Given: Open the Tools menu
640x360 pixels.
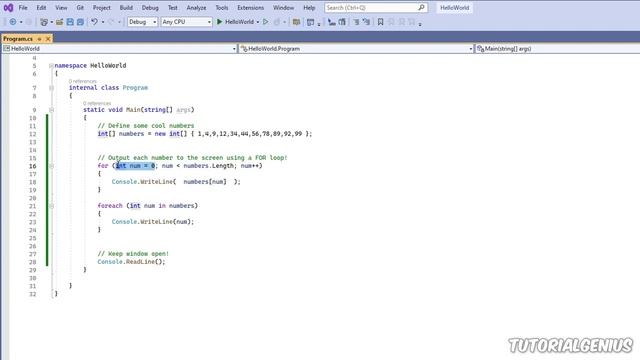Looking at the screenshot, I should pos(222,8).
